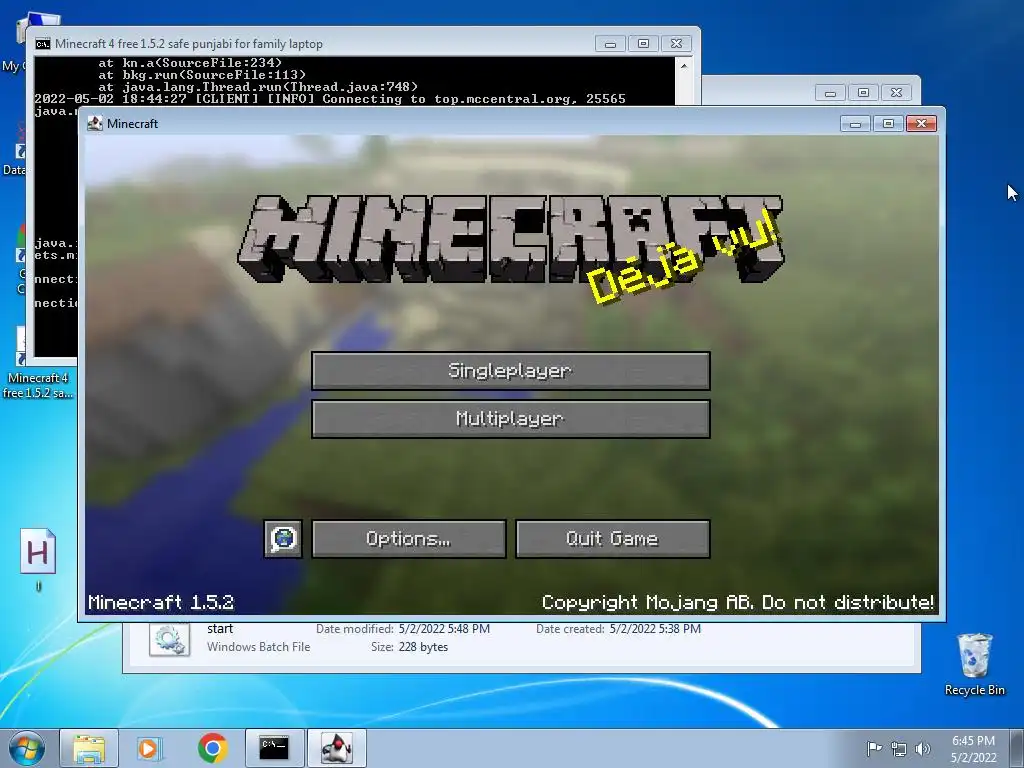
Task: Click the 'Size: 228 bytes' detail
Action: tap(409, 647)
